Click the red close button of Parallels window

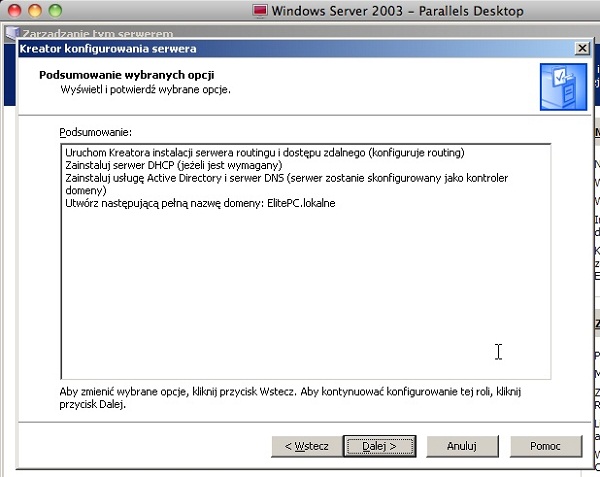pyautogui.click(x=15, y=10)
